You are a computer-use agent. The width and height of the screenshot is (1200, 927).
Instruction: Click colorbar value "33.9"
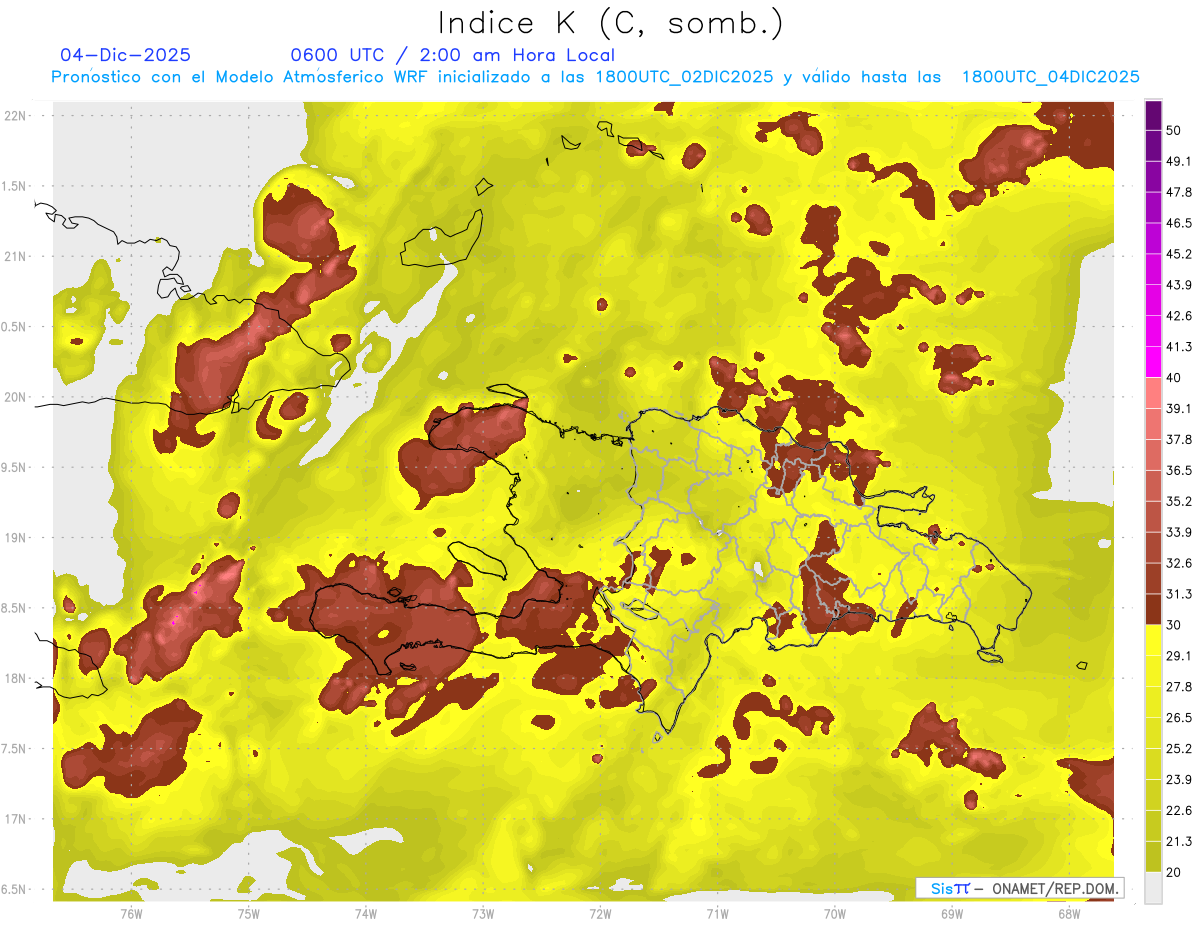point(1179,532)
